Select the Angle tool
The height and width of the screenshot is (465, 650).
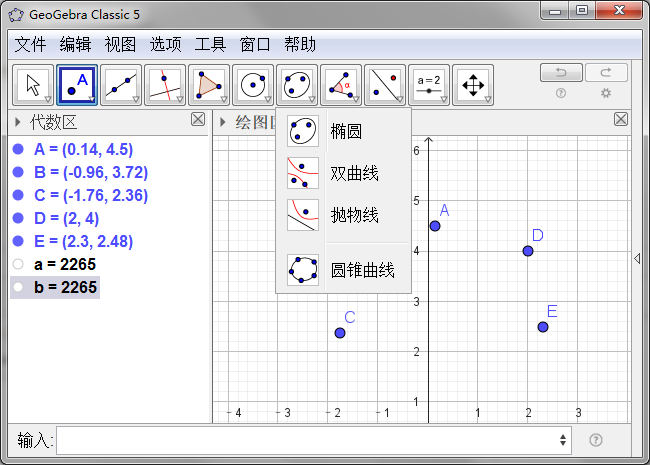pos(340,85)
